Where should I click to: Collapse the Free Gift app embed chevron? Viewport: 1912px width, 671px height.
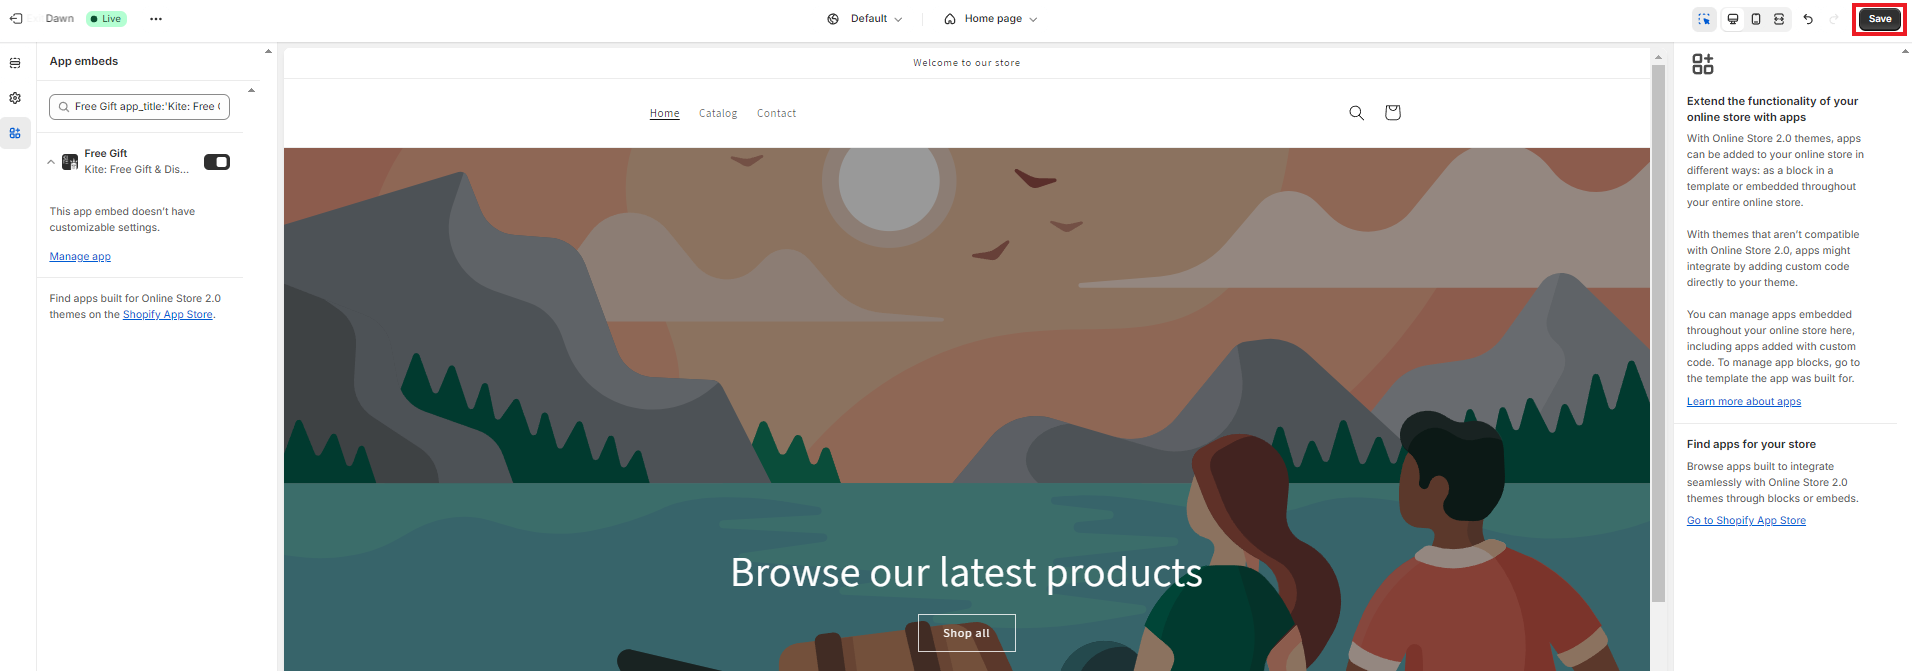pyautogui.click(x=51, y=162)
